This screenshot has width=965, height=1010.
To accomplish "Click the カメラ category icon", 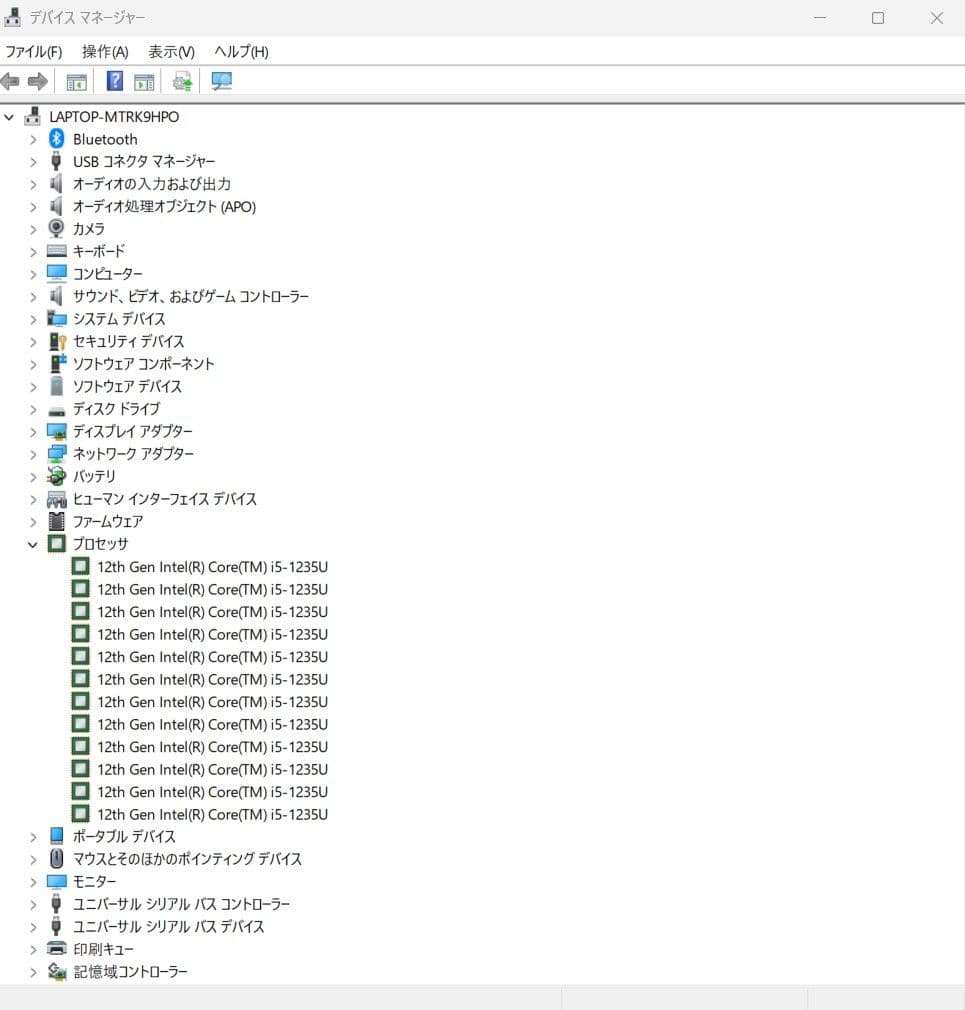I will (x=56, y=228).
